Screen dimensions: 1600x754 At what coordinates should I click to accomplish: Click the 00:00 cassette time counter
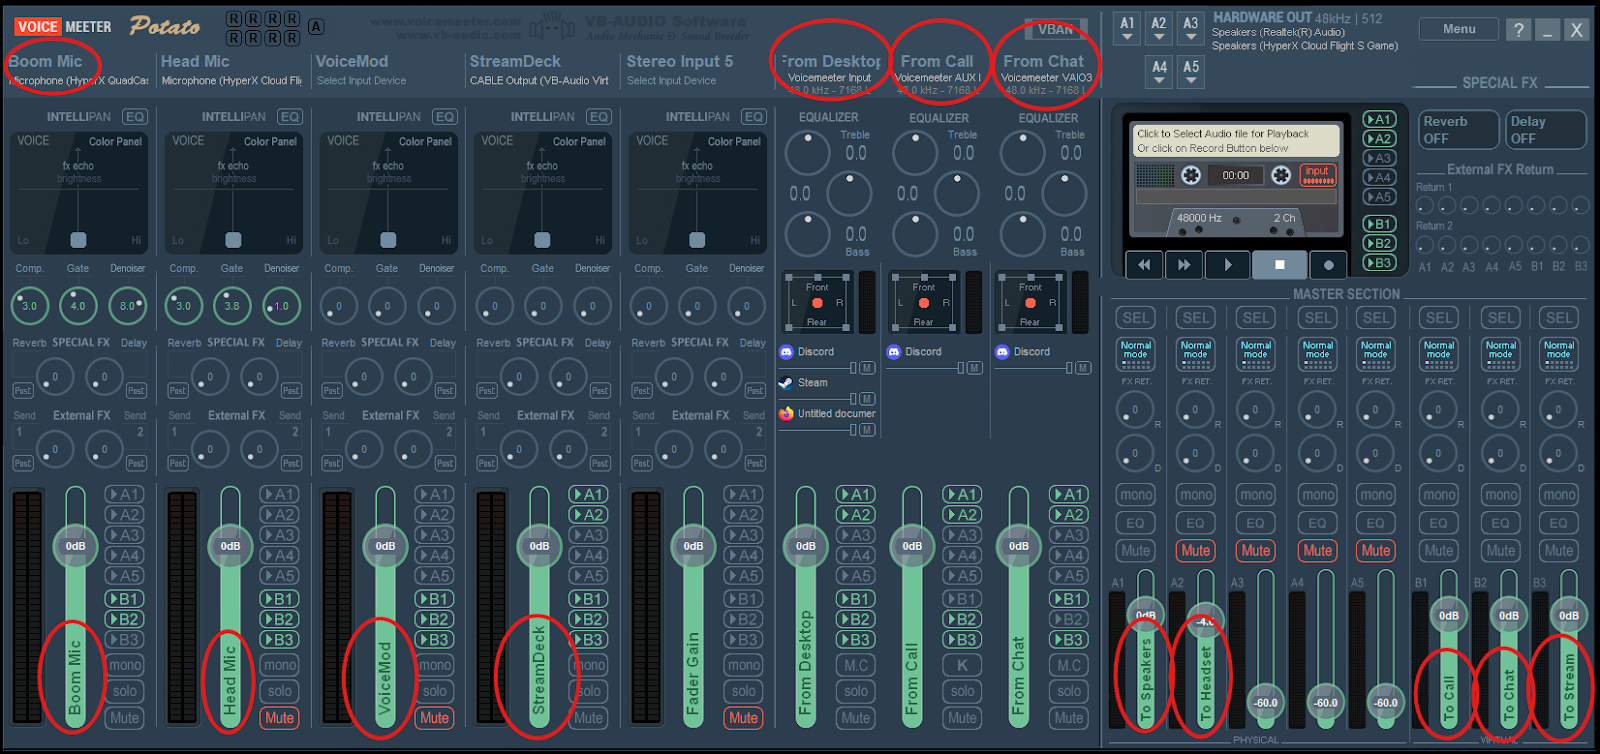[x=1236, y=175]
